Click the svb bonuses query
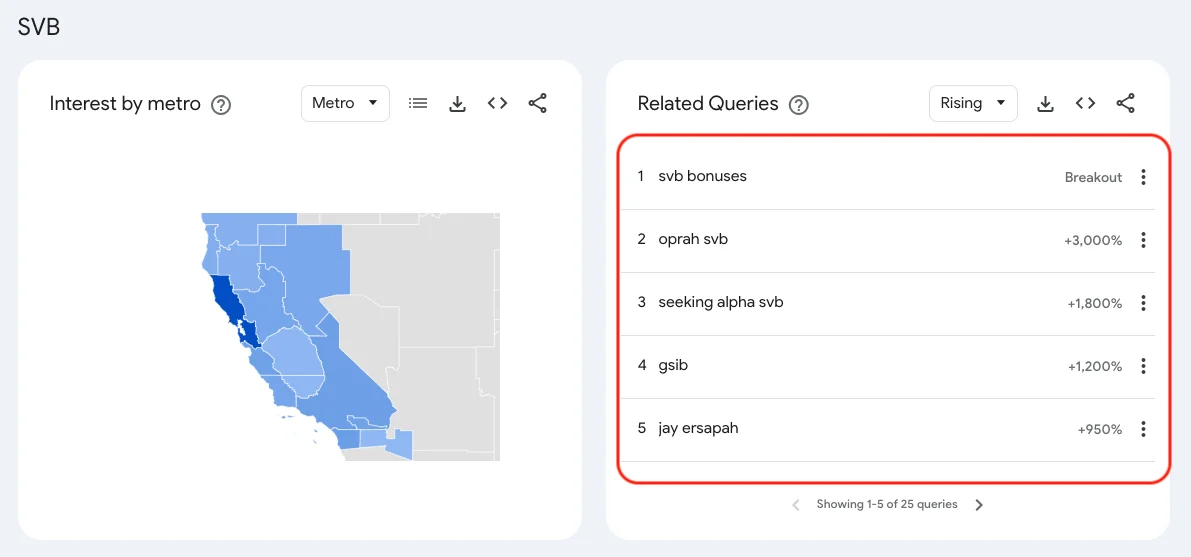The image size is (1191, 557). (702, 176)
